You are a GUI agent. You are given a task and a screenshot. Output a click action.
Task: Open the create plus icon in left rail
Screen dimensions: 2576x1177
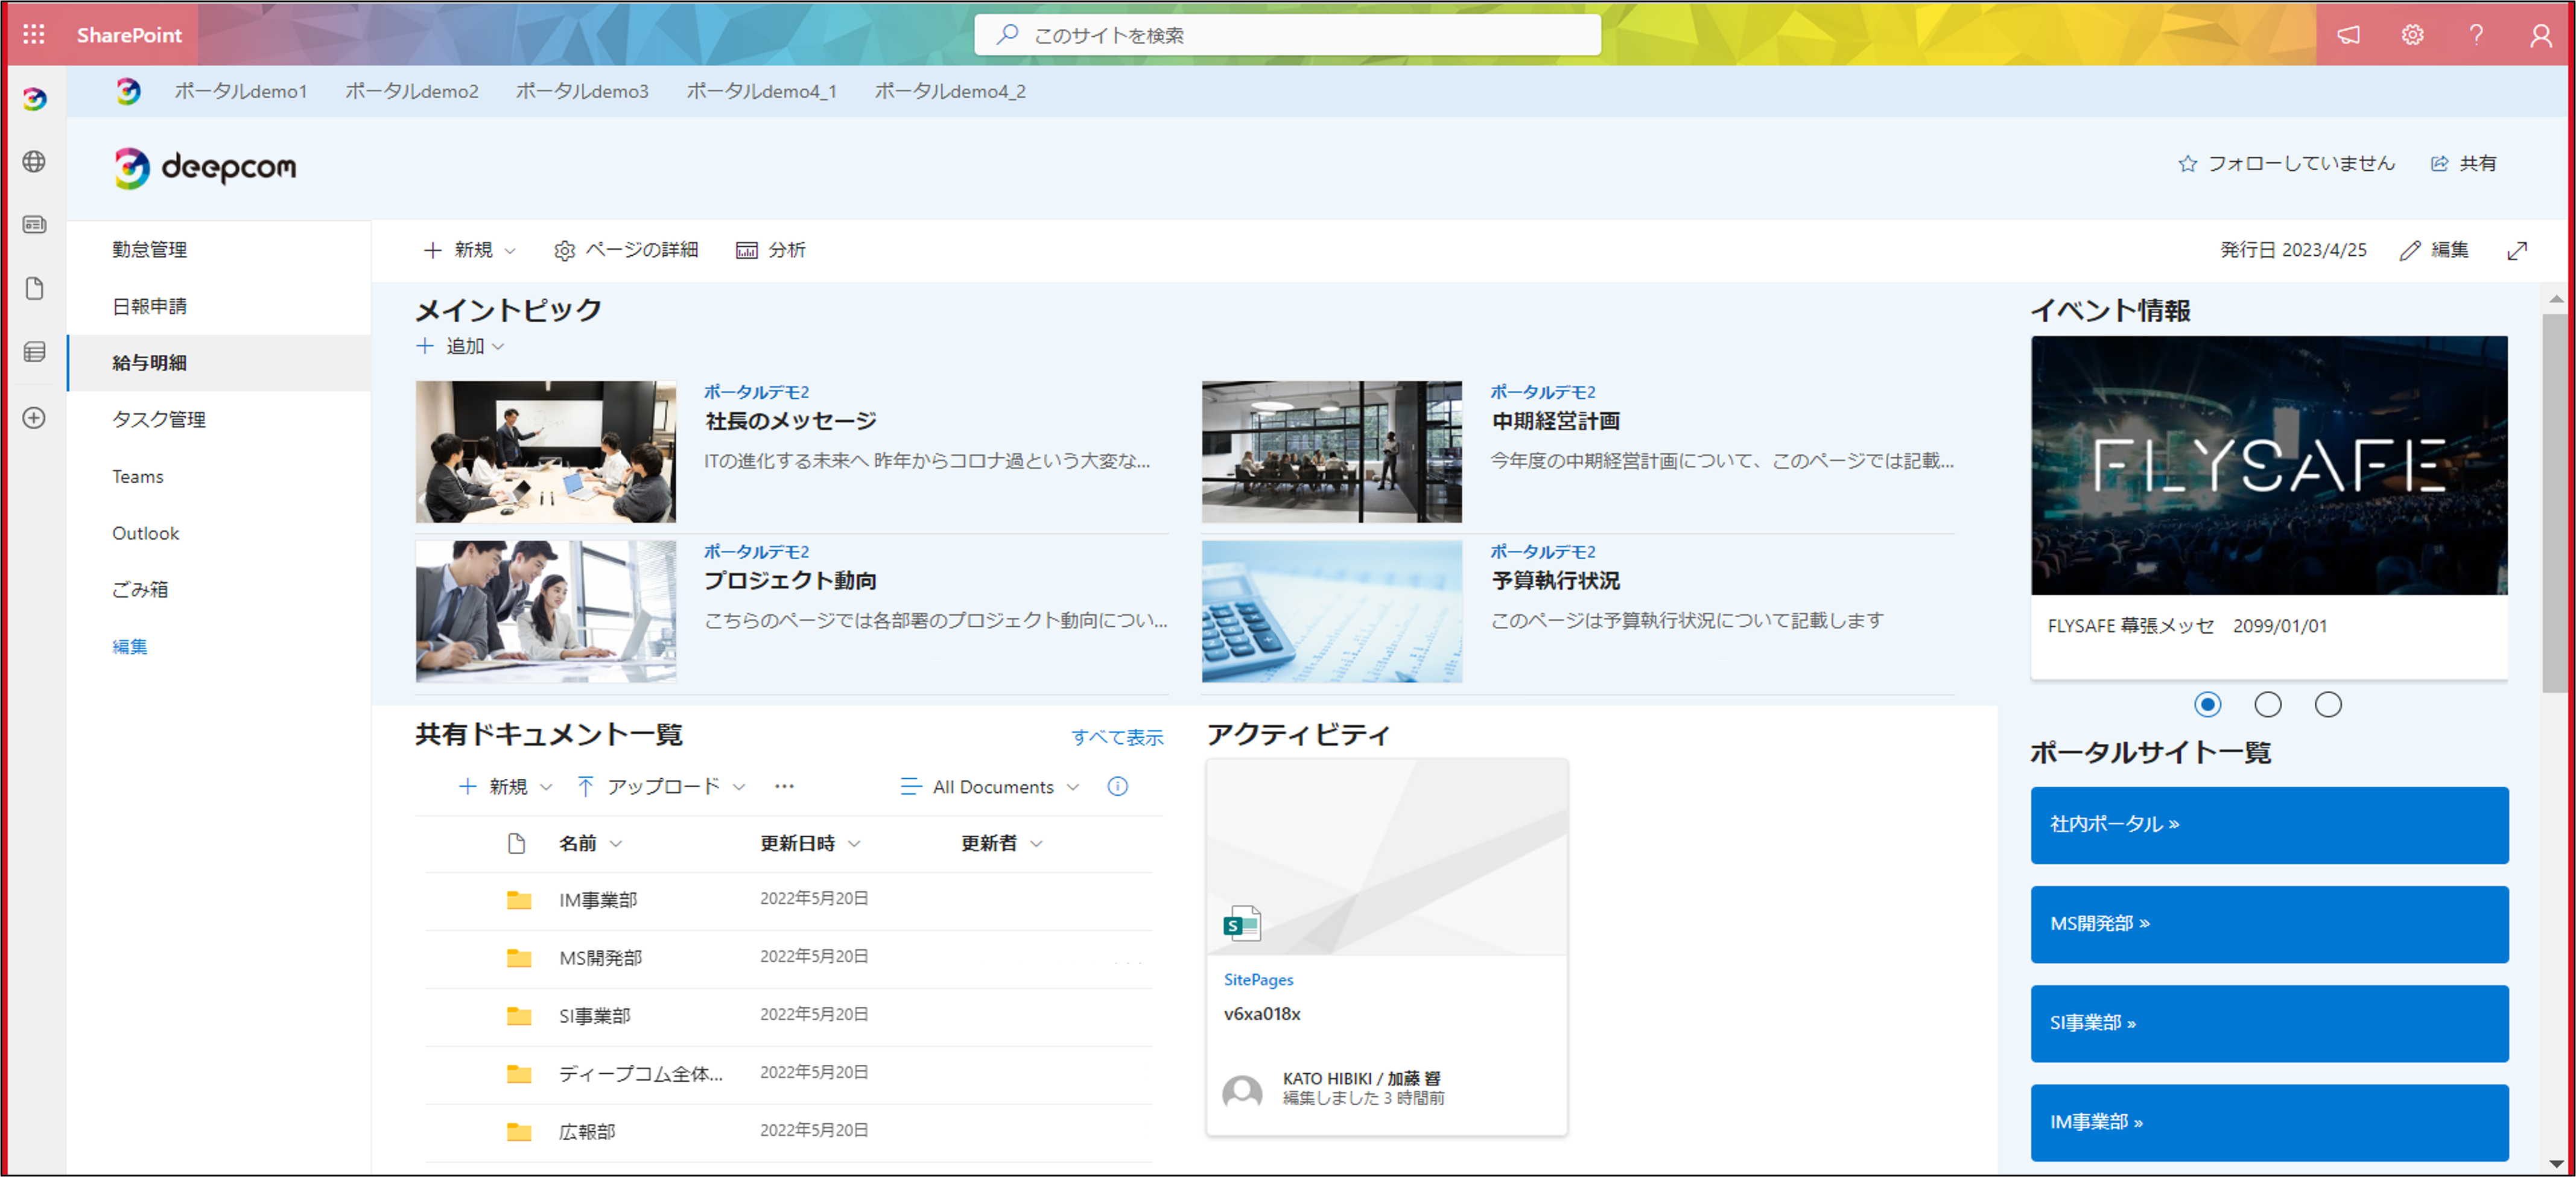click(34, 418)
